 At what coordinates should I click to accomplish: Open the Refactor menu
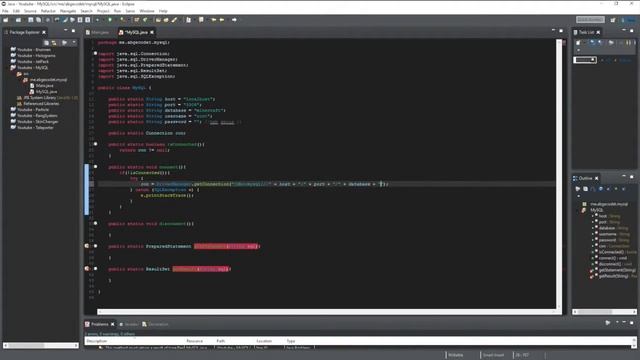point(48,11)
